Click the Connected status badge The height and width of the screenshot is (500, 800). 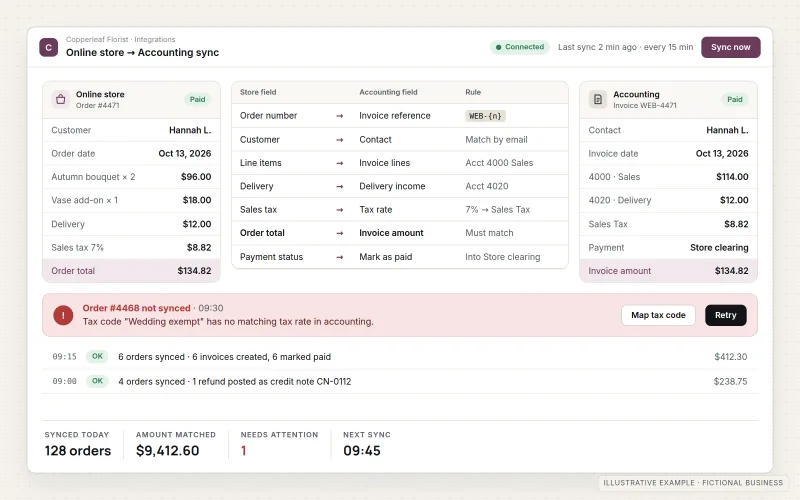[520, 47]
